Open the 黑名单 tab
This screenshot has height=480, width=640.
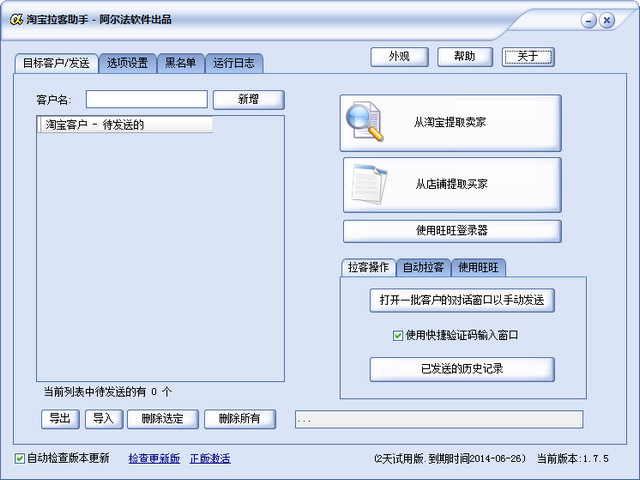click(x=180, y=63)
